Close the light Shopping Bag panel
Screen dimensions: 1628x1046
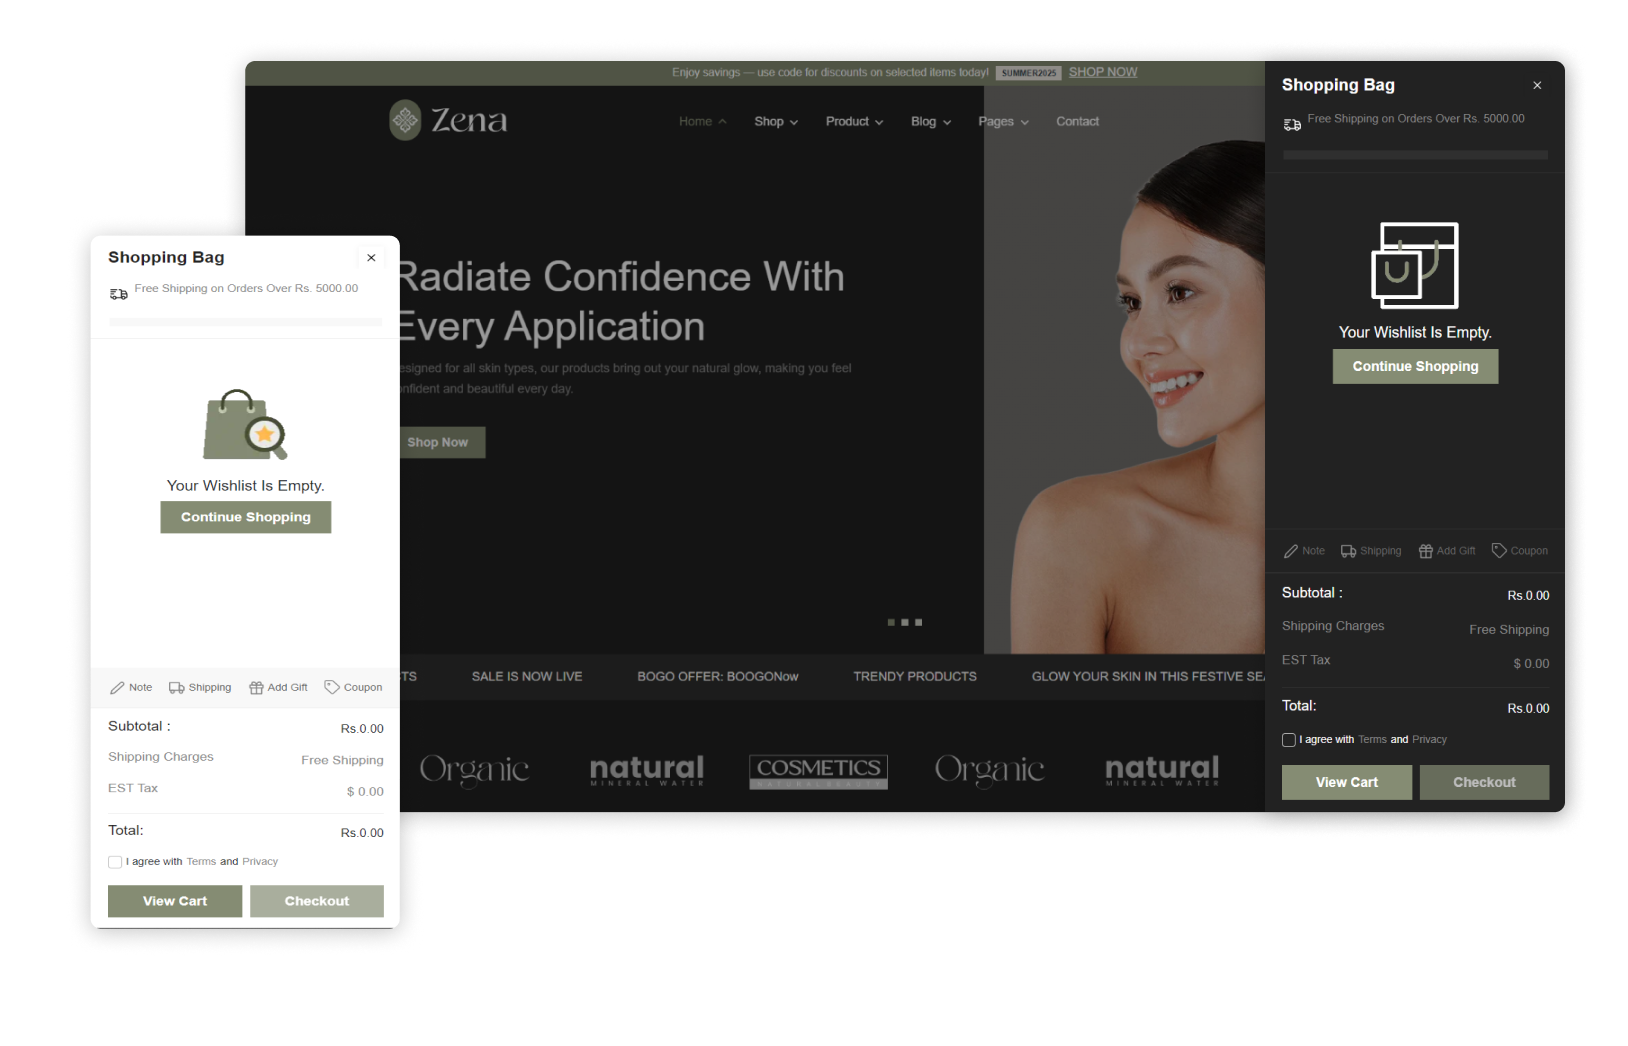click(x=371, y=258)
